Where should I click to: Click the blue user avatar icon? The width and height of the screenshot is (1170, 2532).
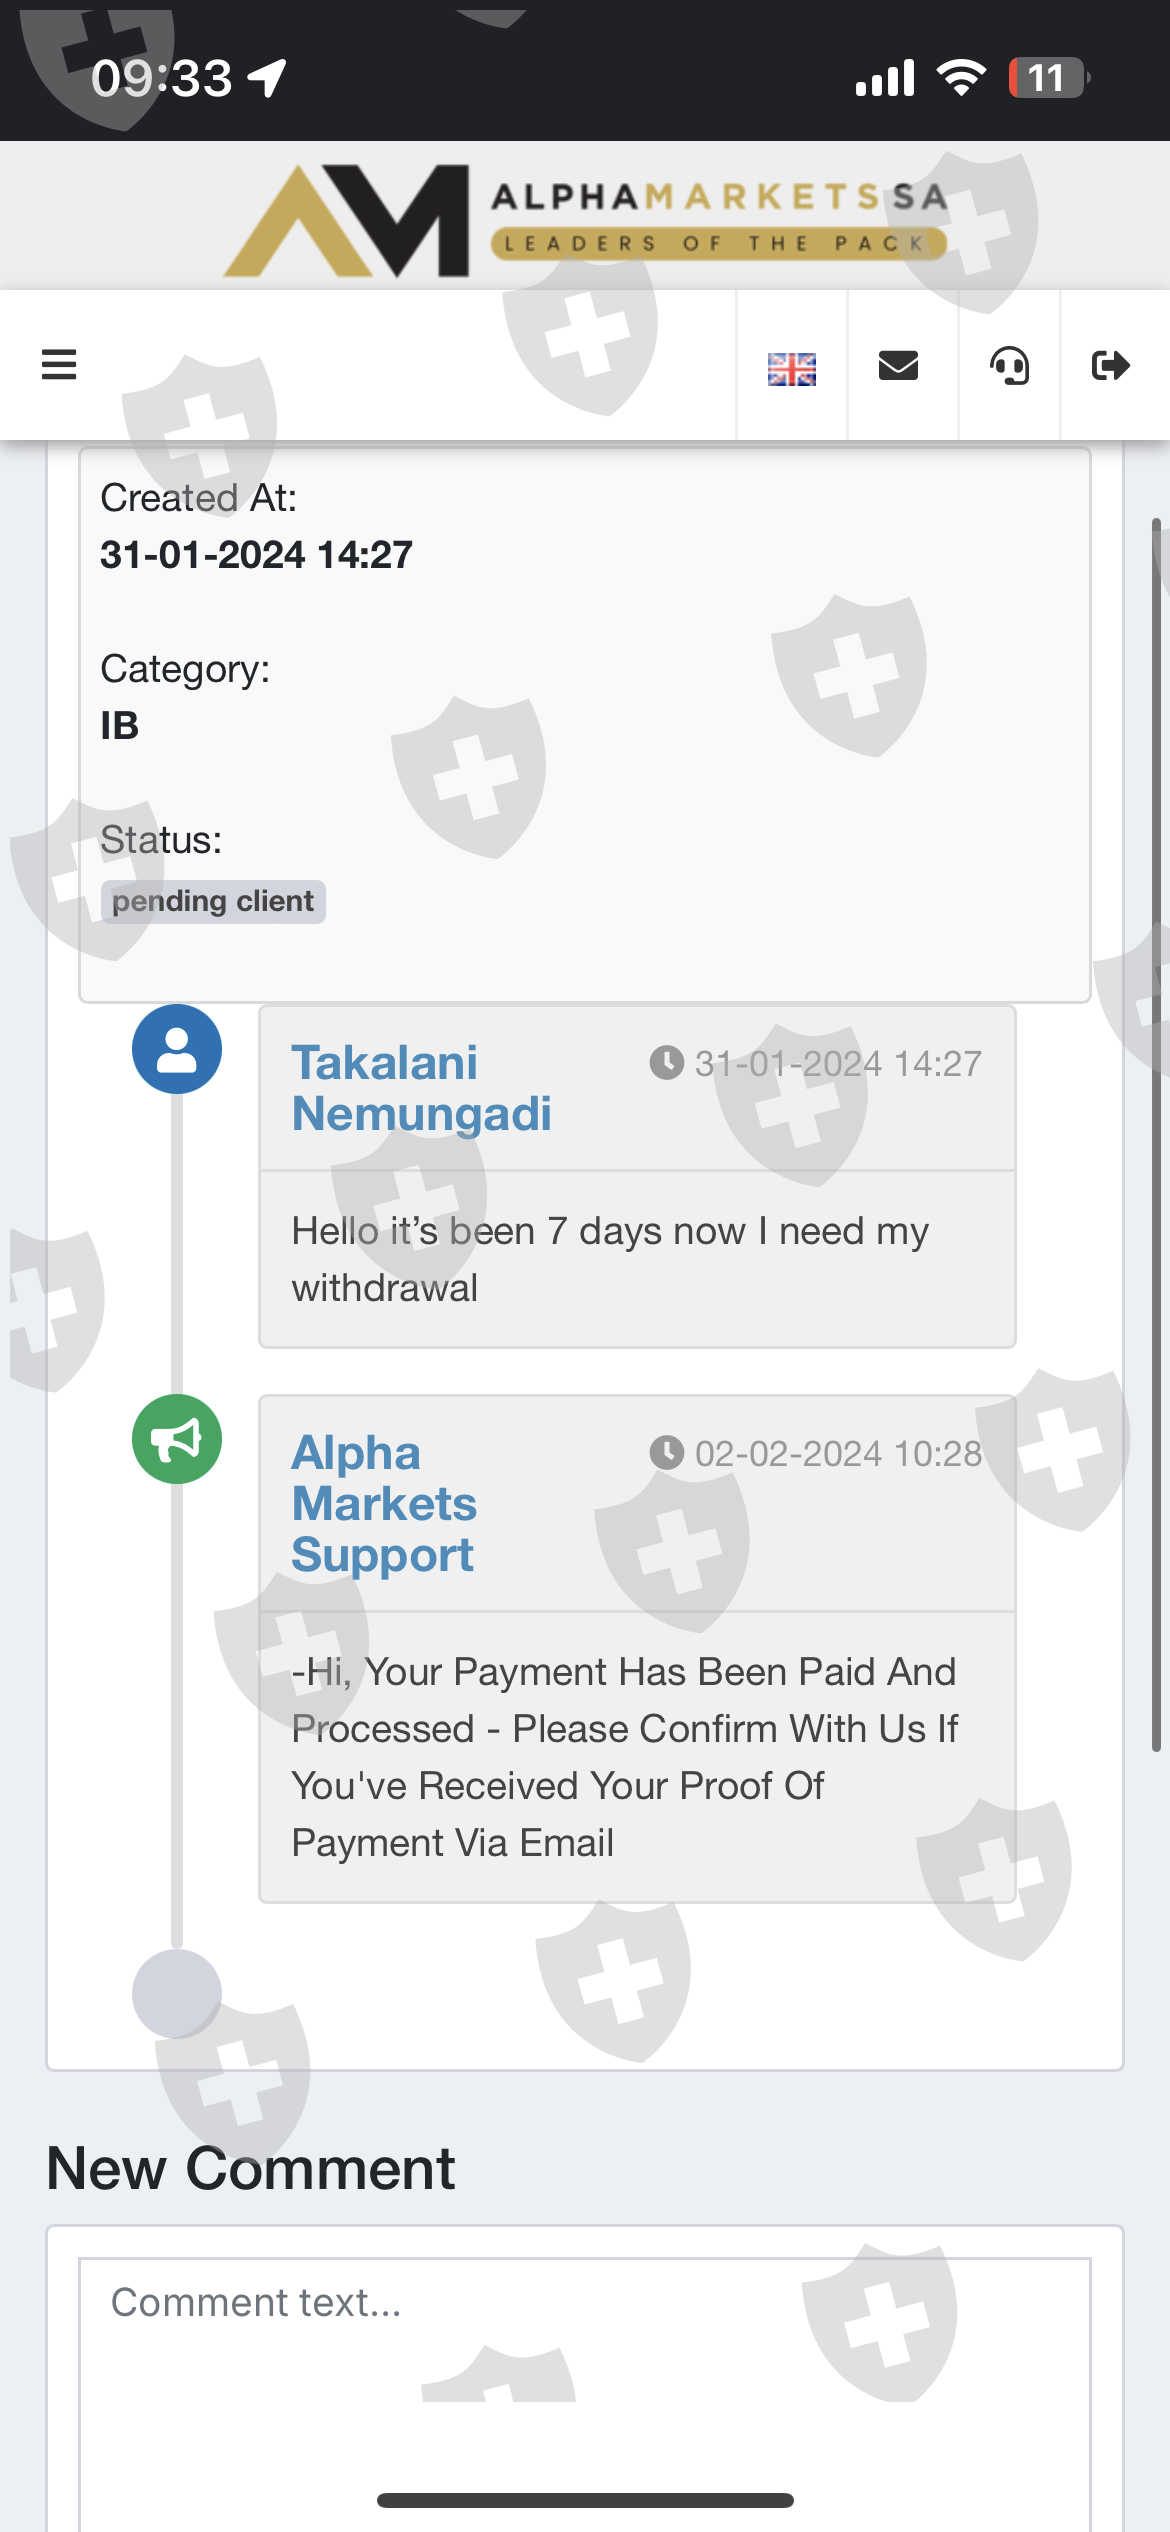click(177, 1049)
